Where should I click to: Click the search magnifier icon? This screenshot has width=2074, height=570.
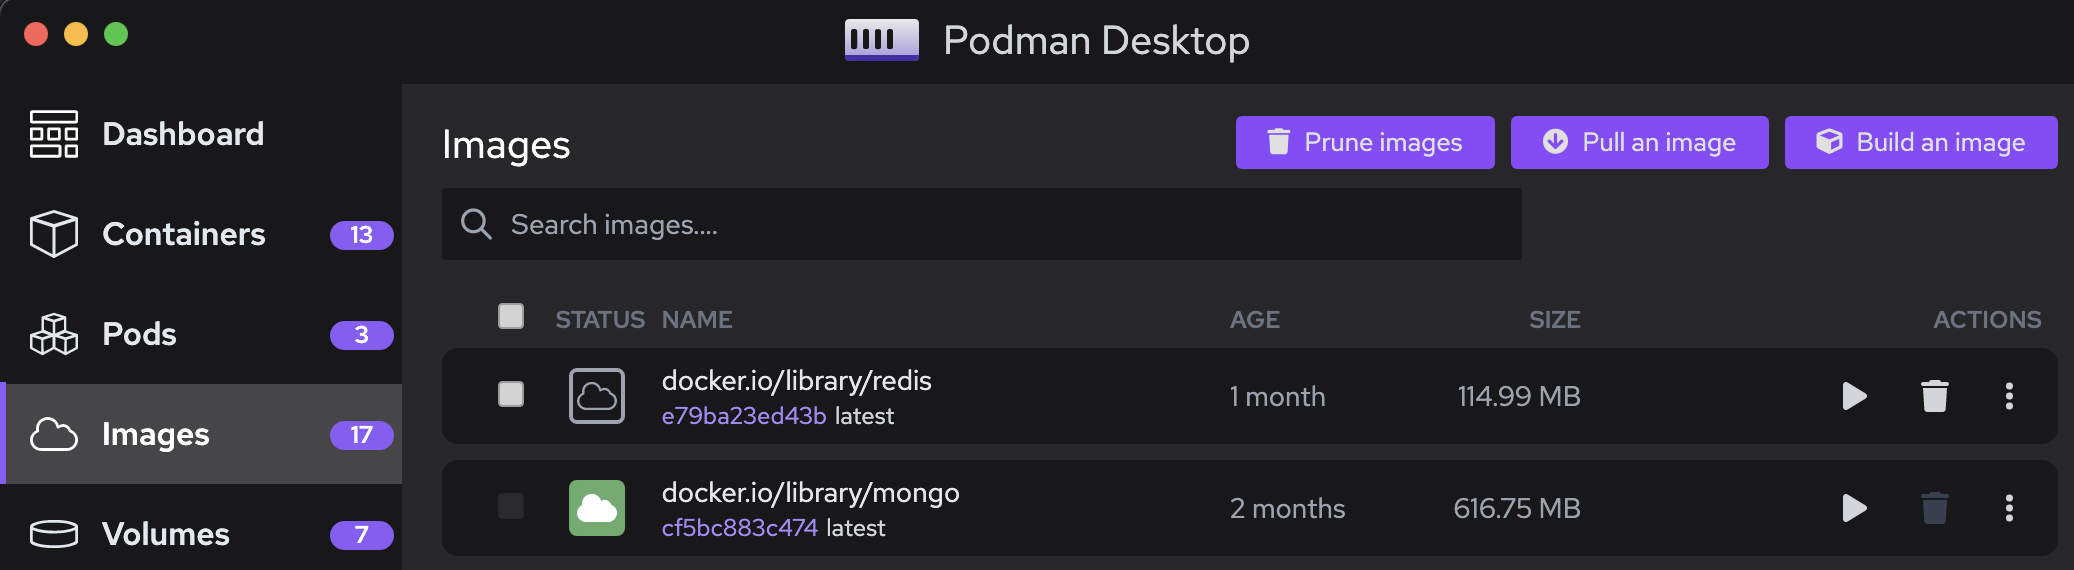[476, 224]
